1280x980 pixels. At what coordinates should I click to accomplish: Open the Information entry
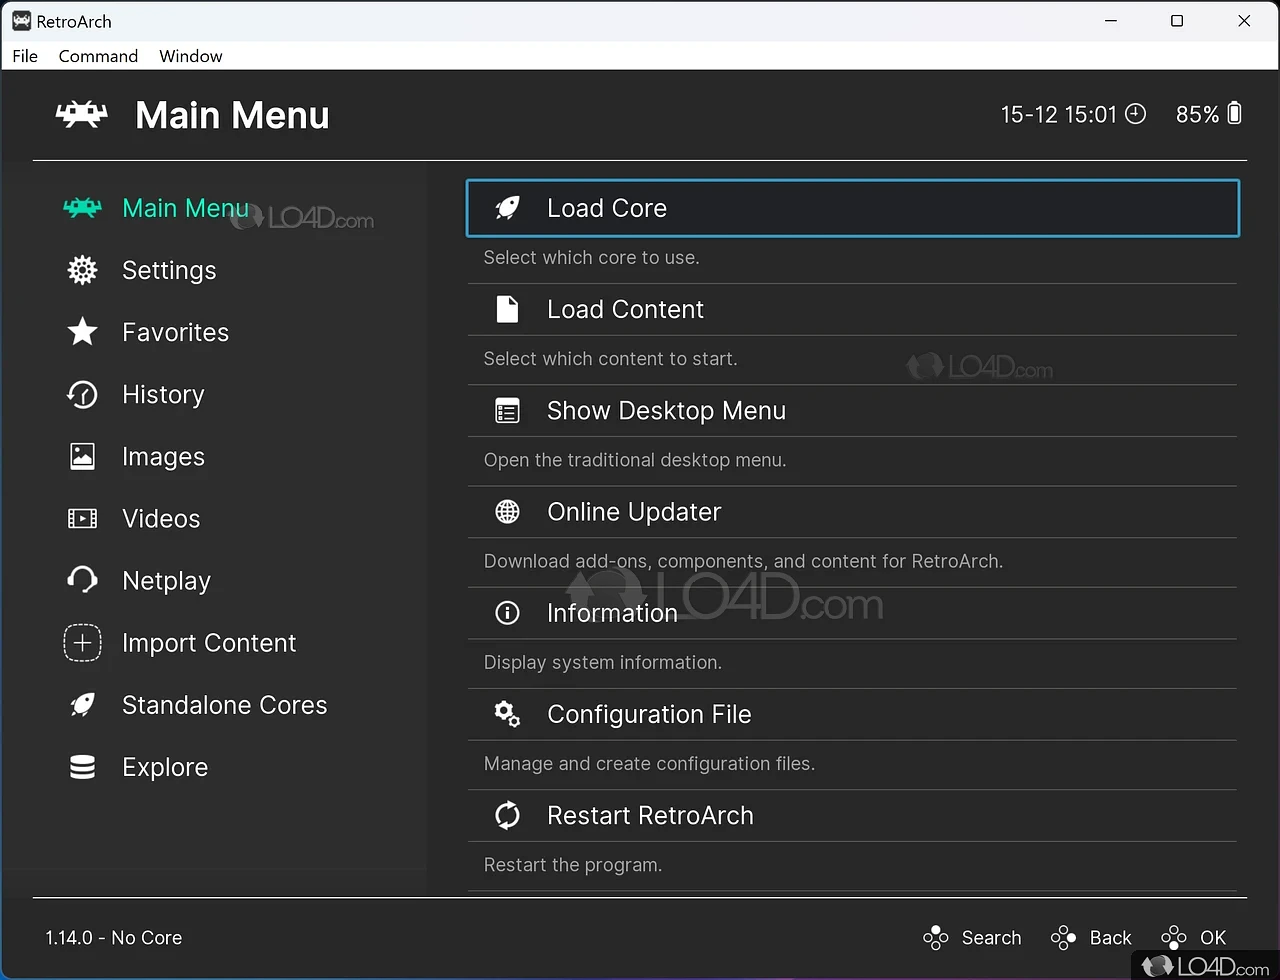(853, 612)
